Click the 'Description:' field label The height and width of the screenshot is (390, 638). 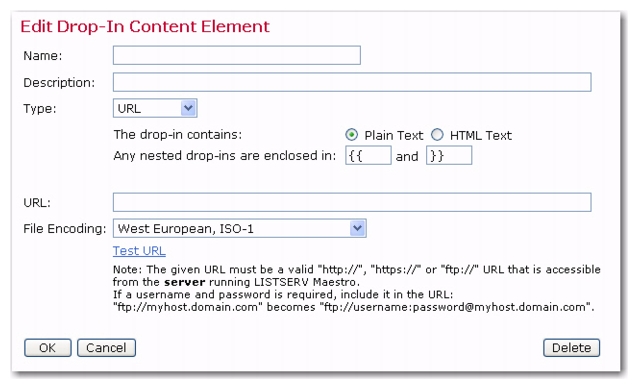59,83
